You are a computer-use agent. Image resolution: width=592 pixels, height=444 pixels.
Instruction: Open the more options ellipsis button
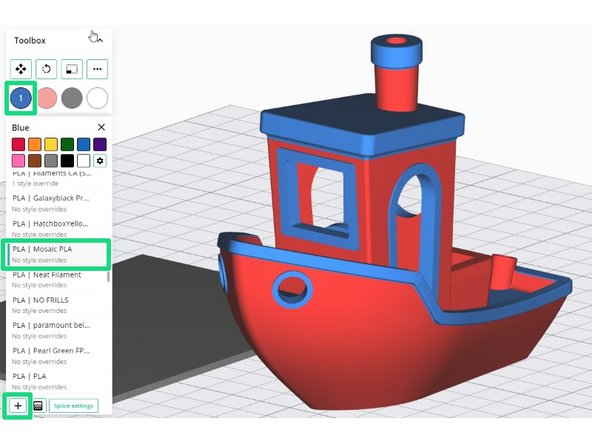pos(97,69)
